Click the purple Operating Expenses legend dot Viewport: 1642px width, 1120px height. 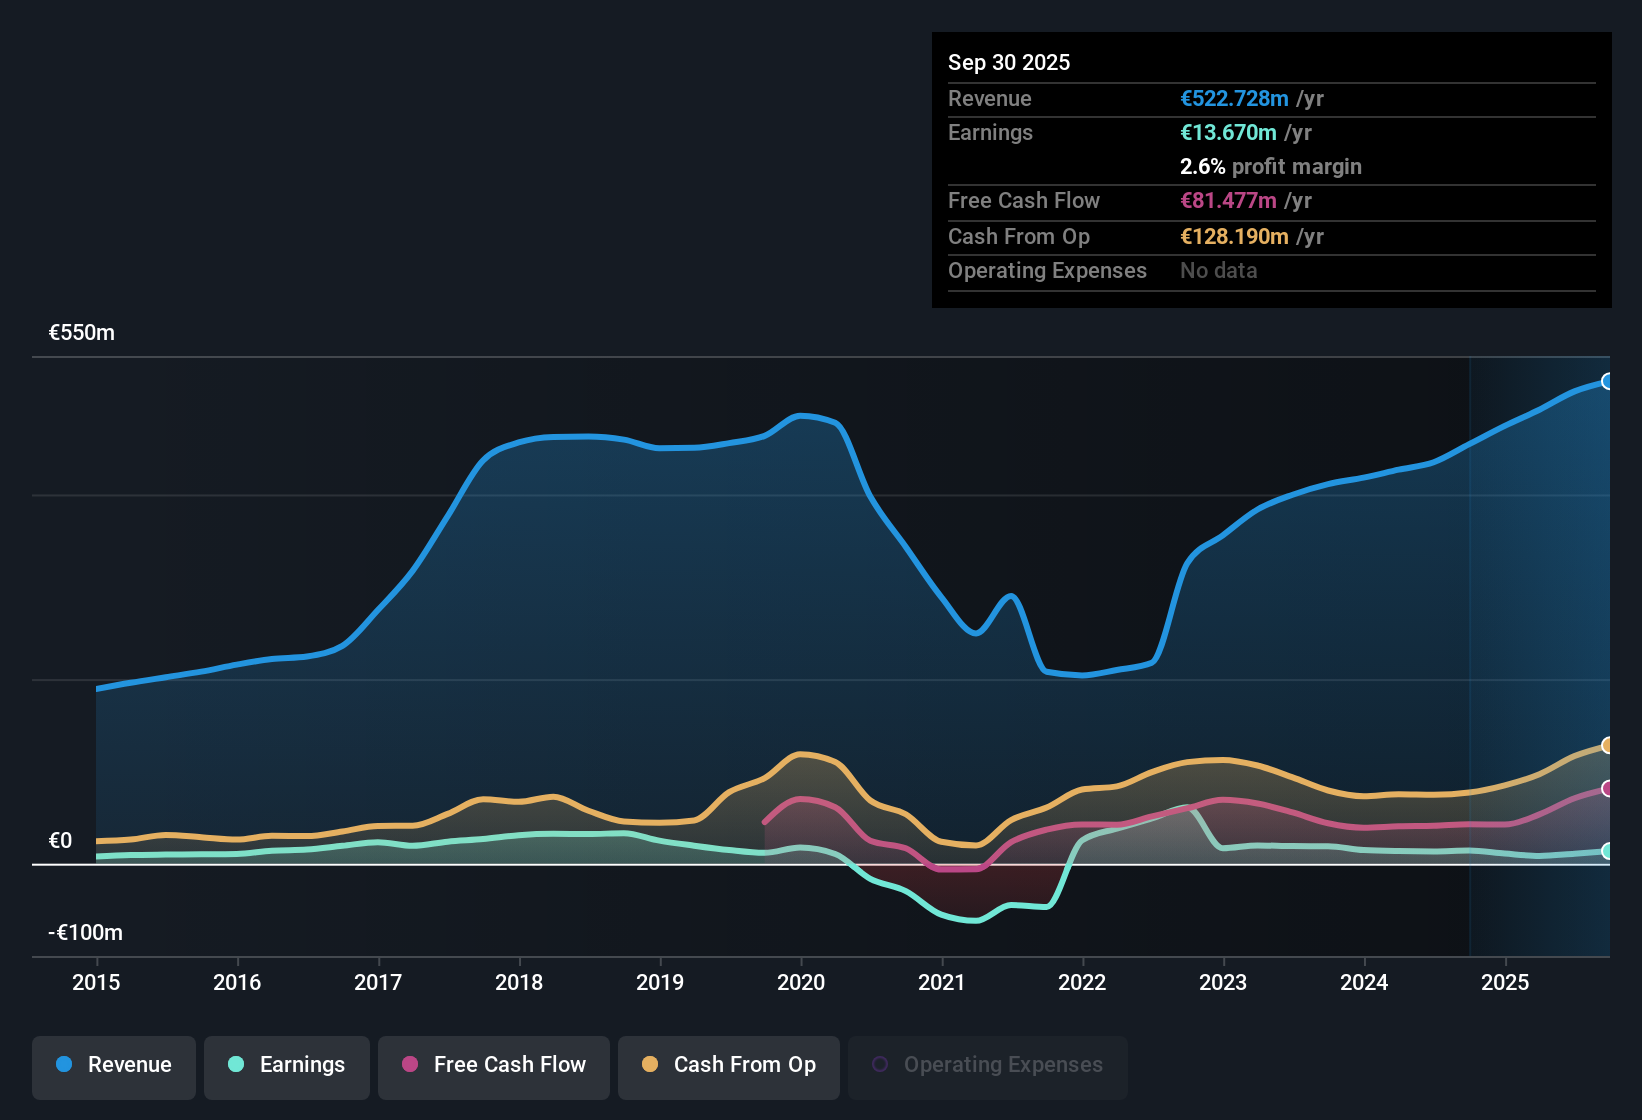pos(880,1065)
